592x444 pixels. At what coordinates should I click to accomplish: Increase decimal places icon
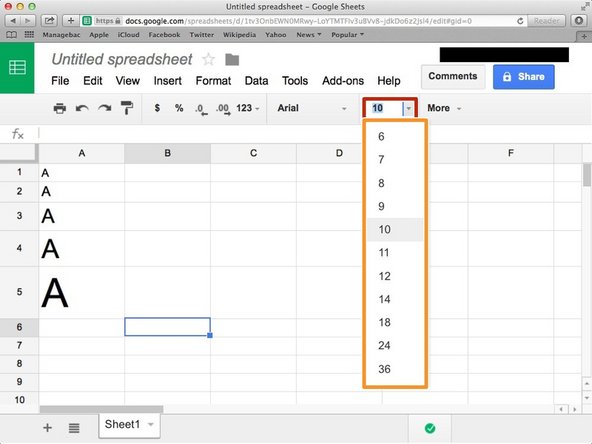click(x=223, y=109)
